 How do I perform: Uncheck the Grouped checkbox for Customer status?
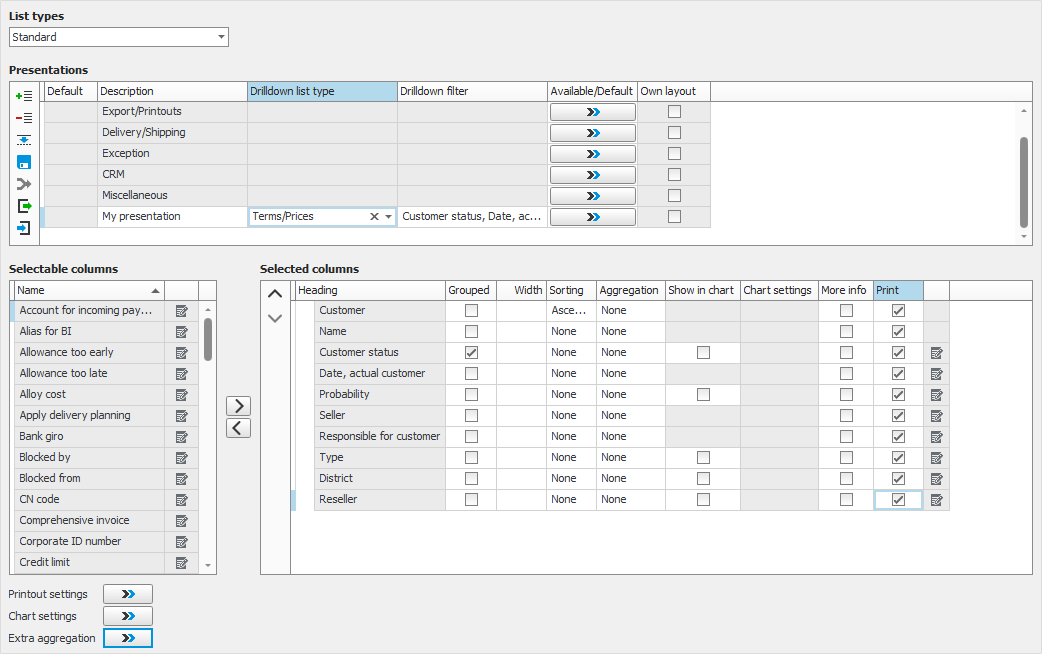(x=471, y=352)
